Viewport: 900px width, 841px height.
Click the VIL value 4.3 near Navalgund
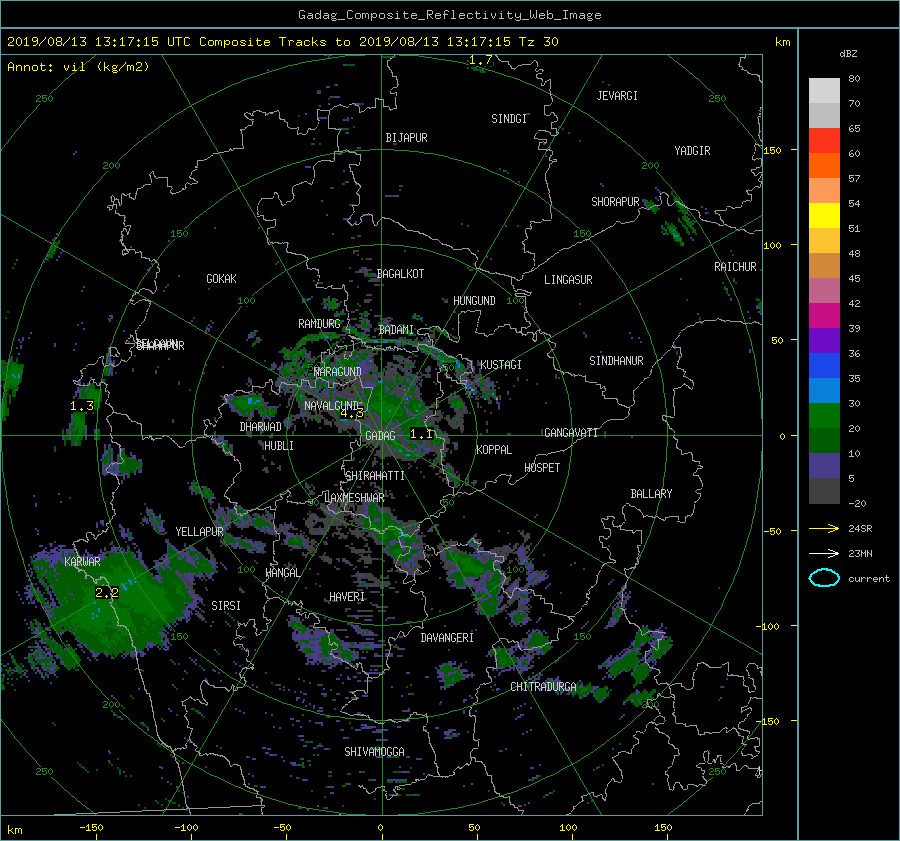[352, 413]
